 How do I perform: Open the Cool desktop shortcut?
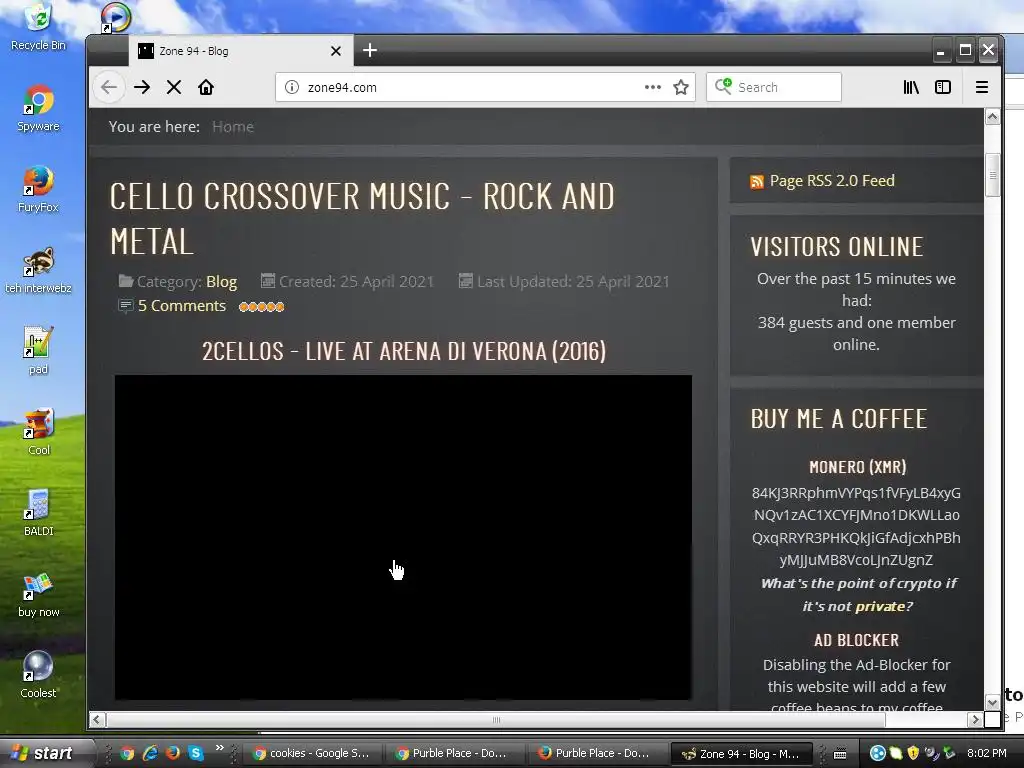coord(39,432)
